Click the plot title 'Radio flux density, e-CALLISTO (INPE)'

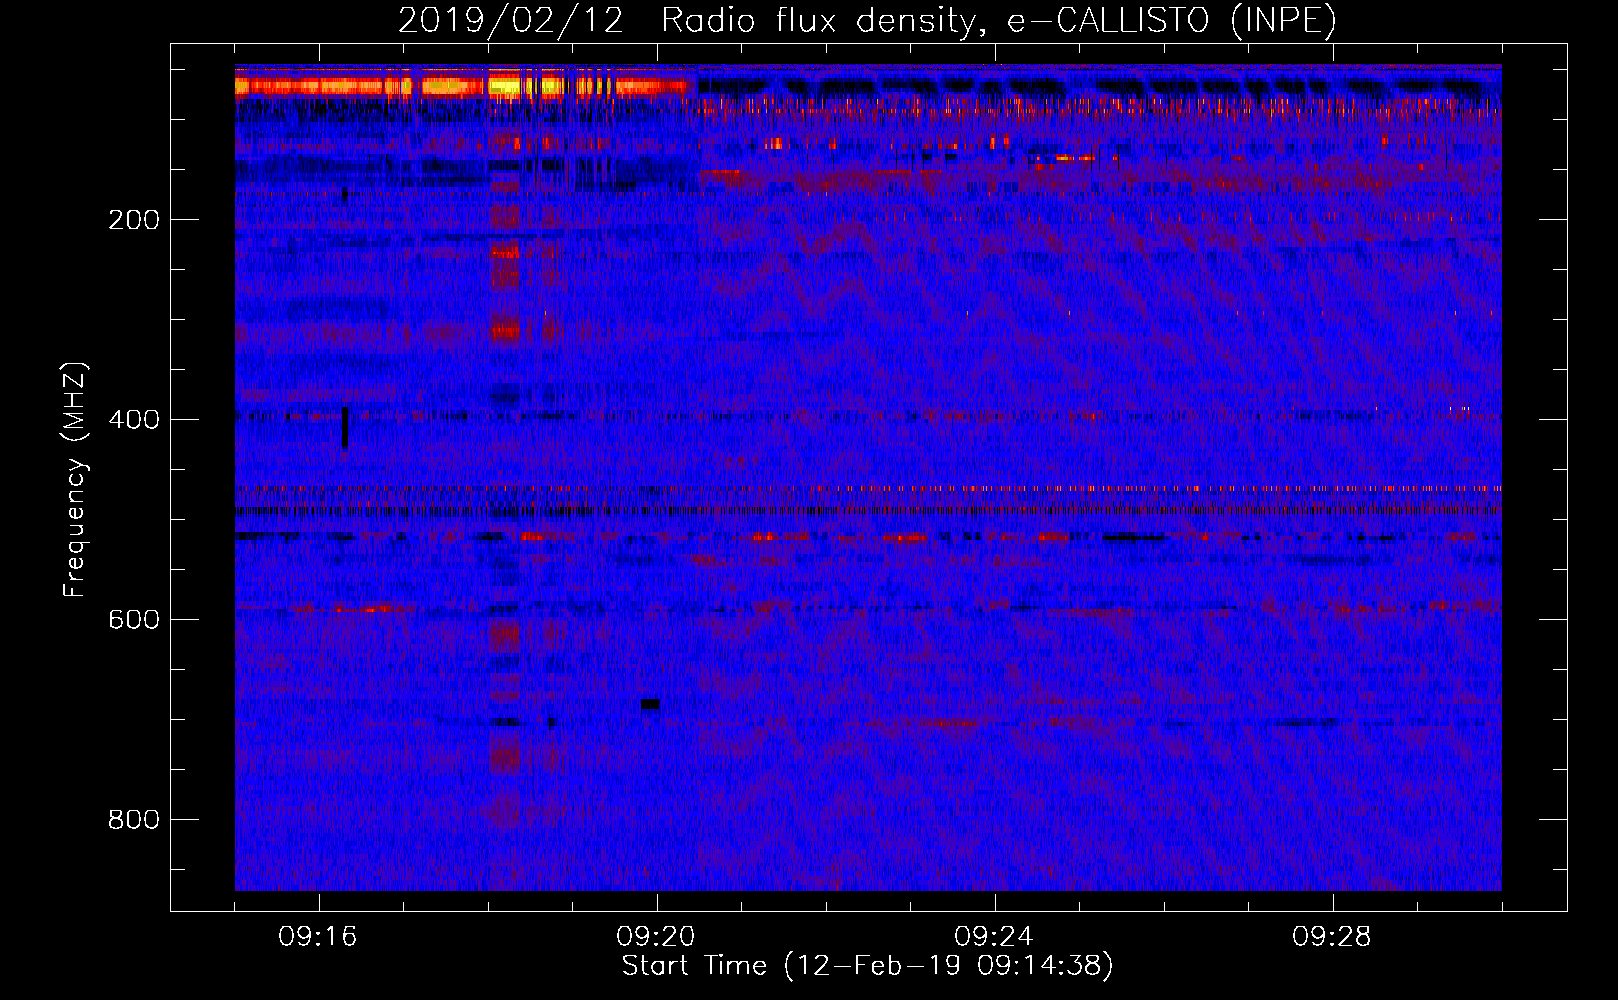(x=999, y=20)
